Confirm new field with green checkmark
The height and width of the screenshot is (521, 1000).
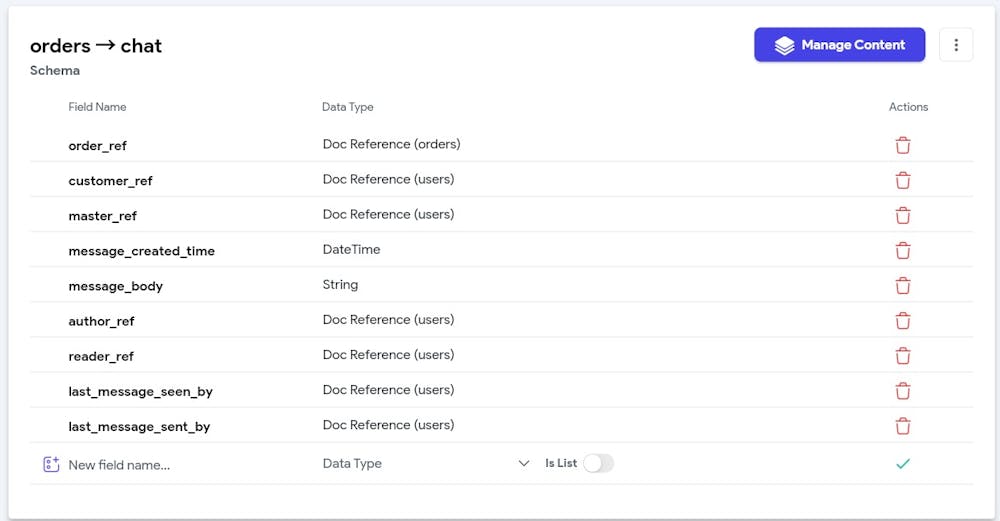click(x=903, y=464)
